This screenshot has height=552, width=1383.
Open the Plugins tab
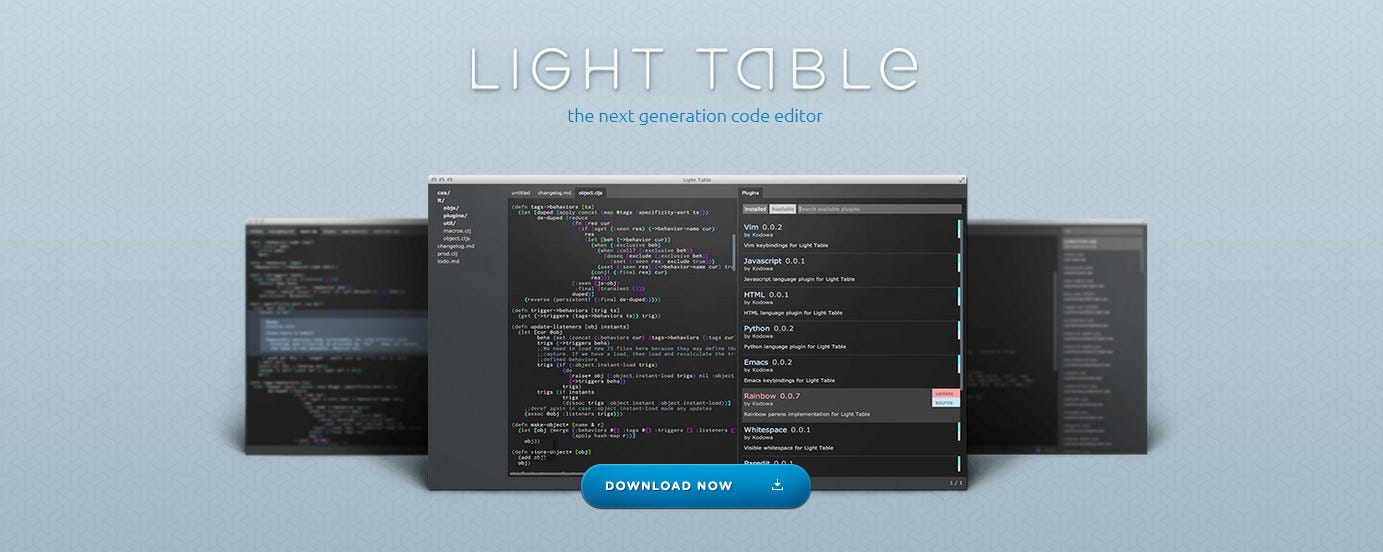[x=751, y=192]
